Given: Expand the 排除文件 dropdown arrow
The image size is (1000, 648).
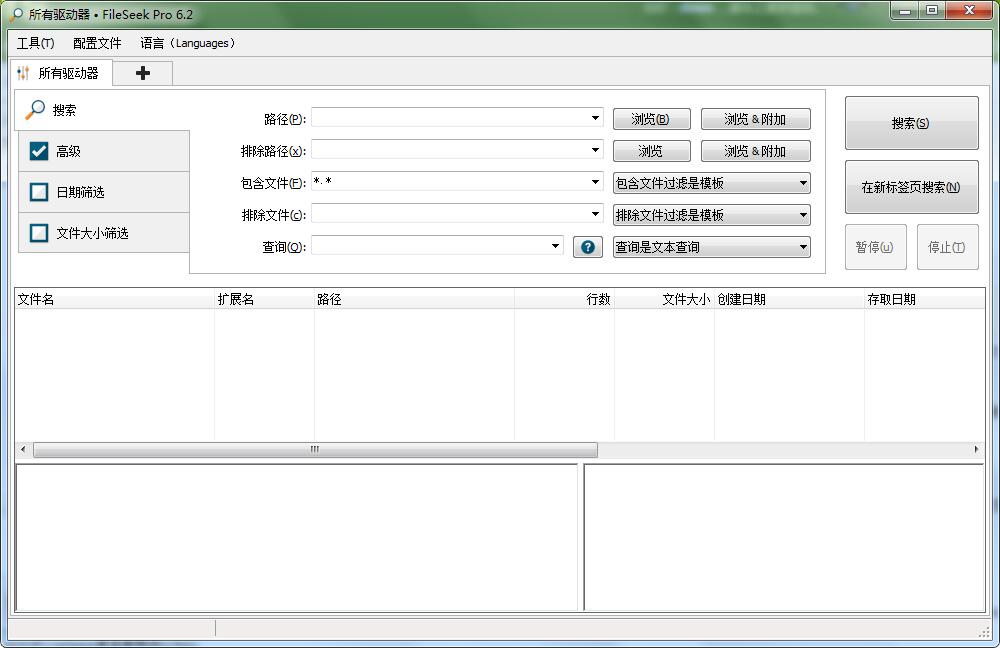Looking at the screenshot, I should pos(595,214).
